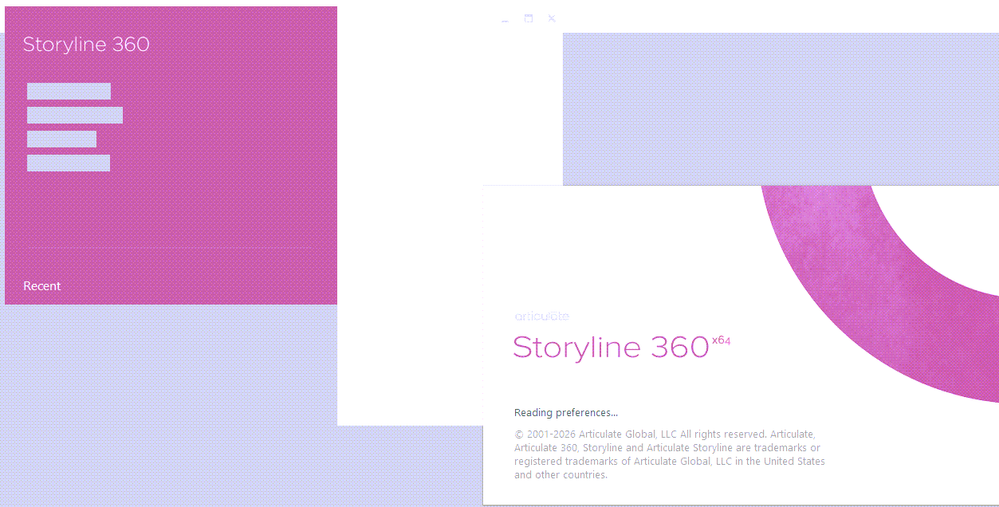
Task: Click the Storyline 360 title in the pink sidebar
Action: tap(86, 45)
